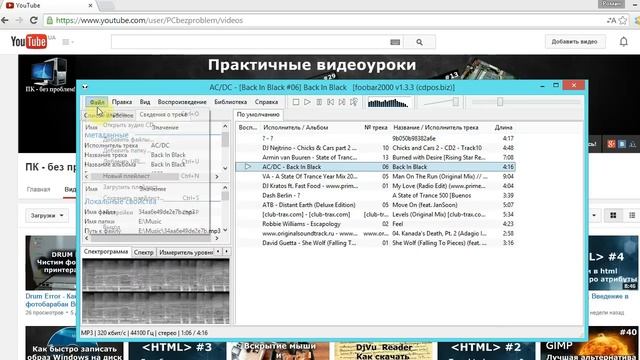Screen dimensions: 640x360
Task: Switch YouTube videos to grid view
Action: pyautogui.click(x=613, y=216)
